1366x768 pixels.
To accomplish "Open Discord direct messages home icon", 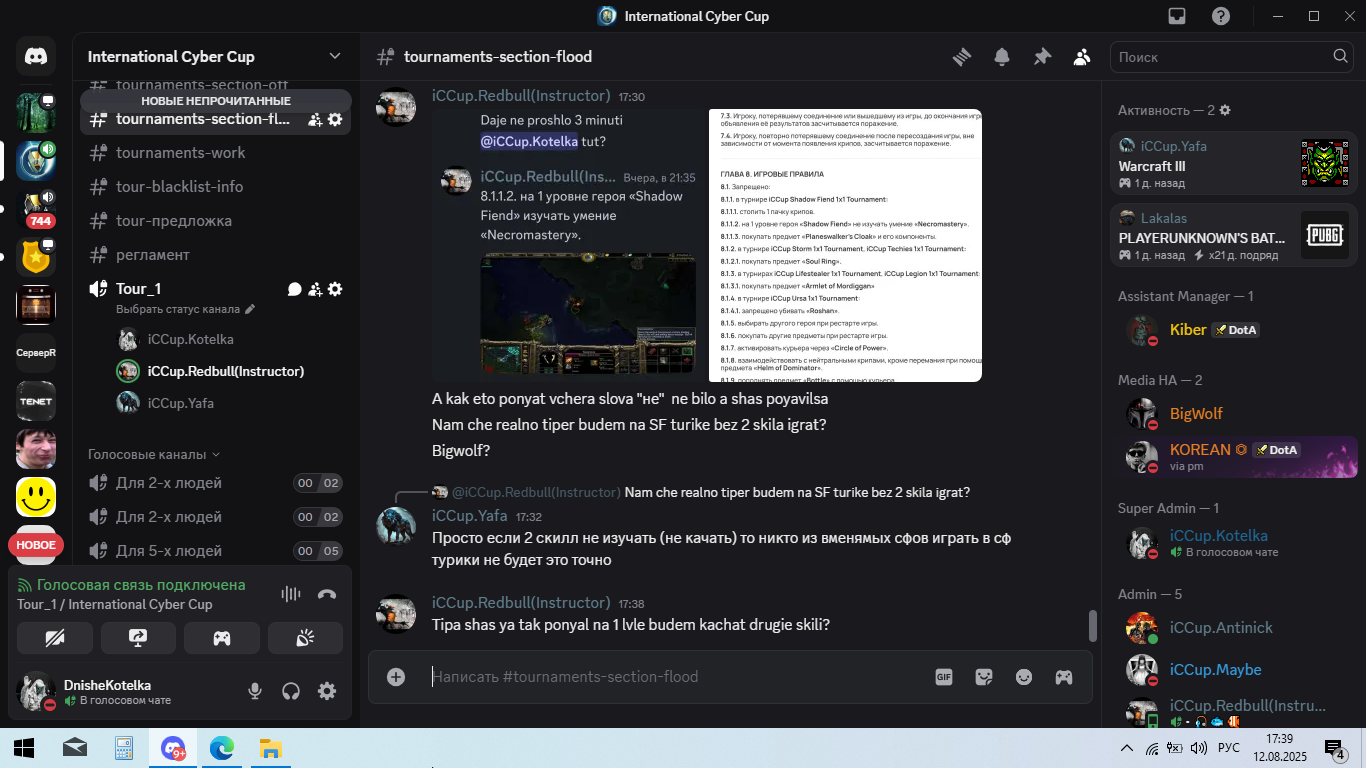I will coord(36,56).
